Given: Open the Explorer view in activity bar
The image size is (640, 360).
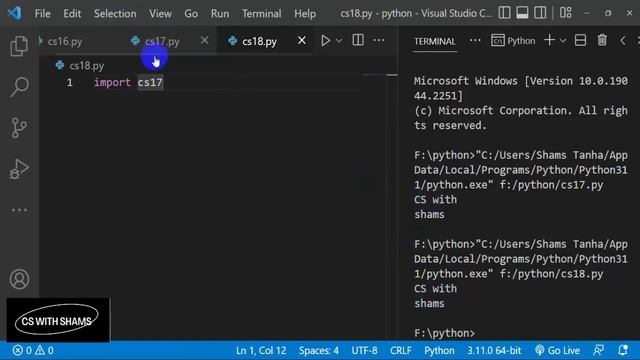Looking at the screenshot, I should click(x=19, y=46).
